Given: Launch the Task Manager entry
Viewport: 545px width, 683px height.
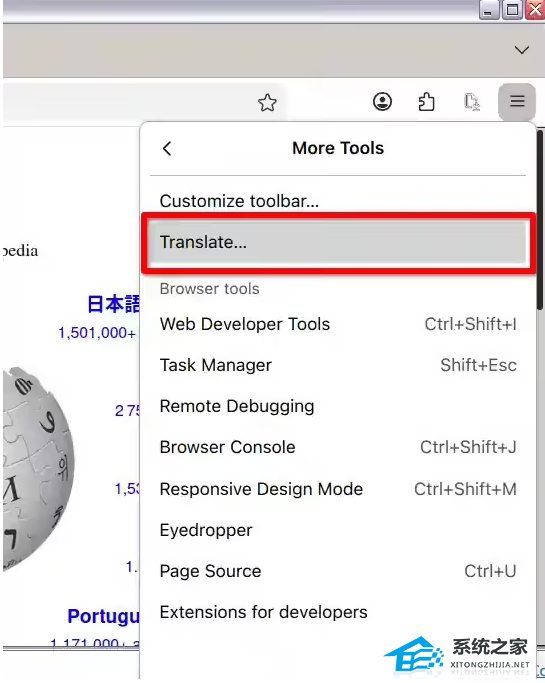Looking at the screenshot, I should 339,365.
